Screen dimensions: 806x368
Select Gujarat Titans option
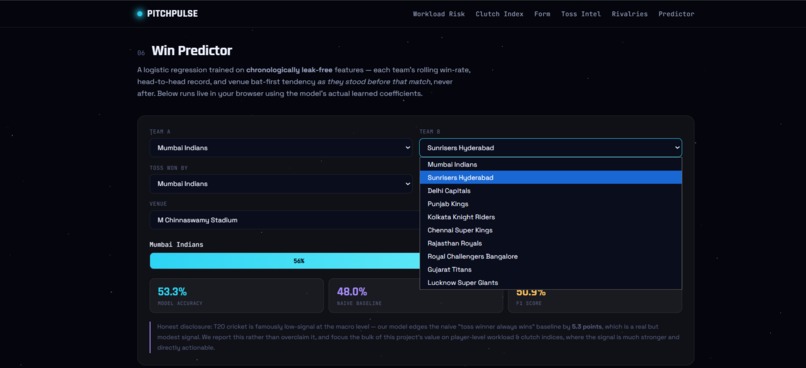click(551, 269)
